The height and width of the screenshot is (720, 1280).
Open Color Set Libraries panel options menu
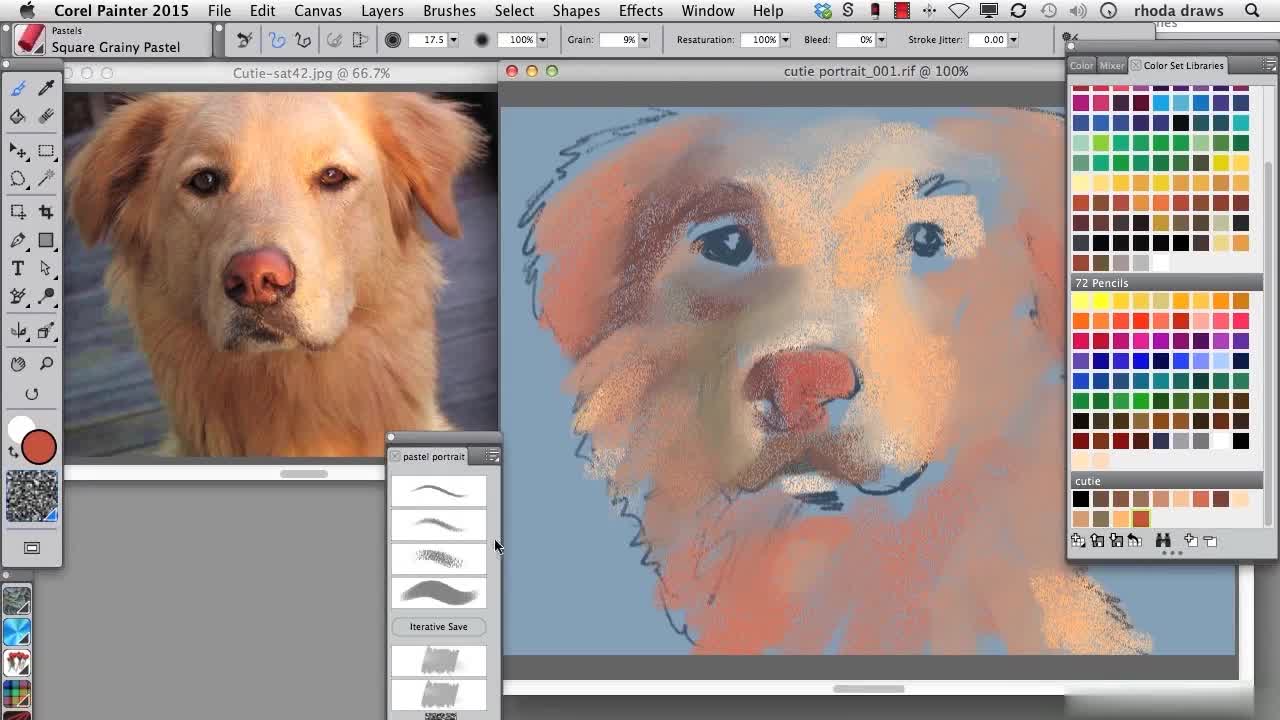click(1267, 65)
